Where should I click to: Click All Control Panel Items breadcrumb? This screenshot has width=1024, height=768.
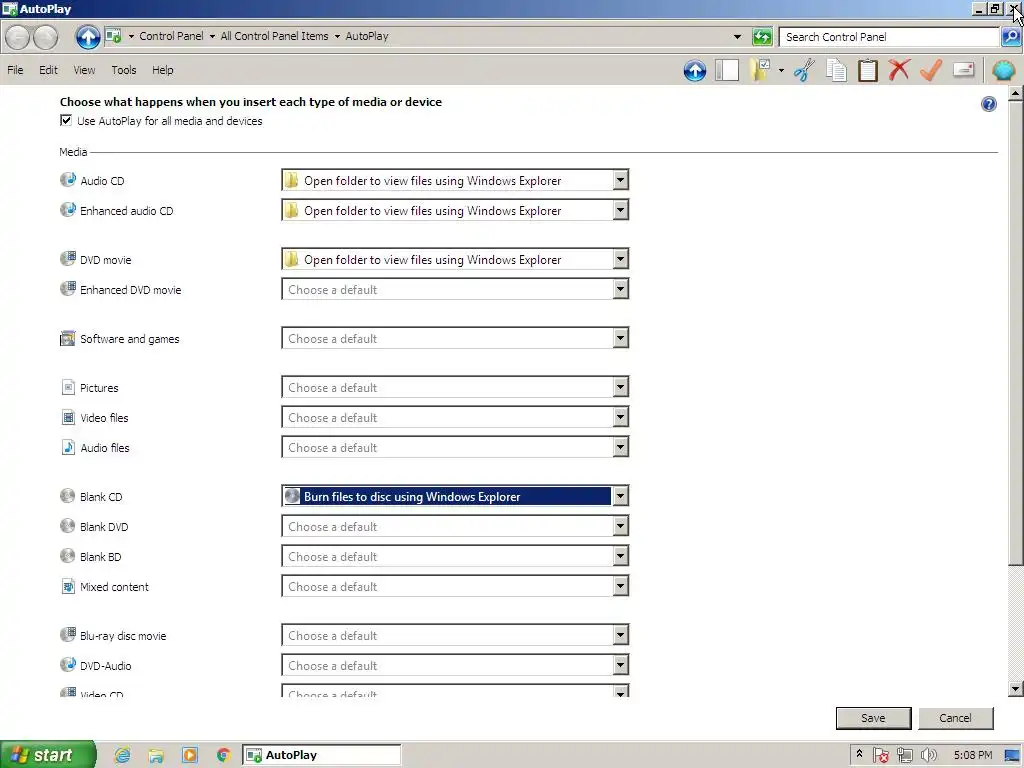point(274,36)
